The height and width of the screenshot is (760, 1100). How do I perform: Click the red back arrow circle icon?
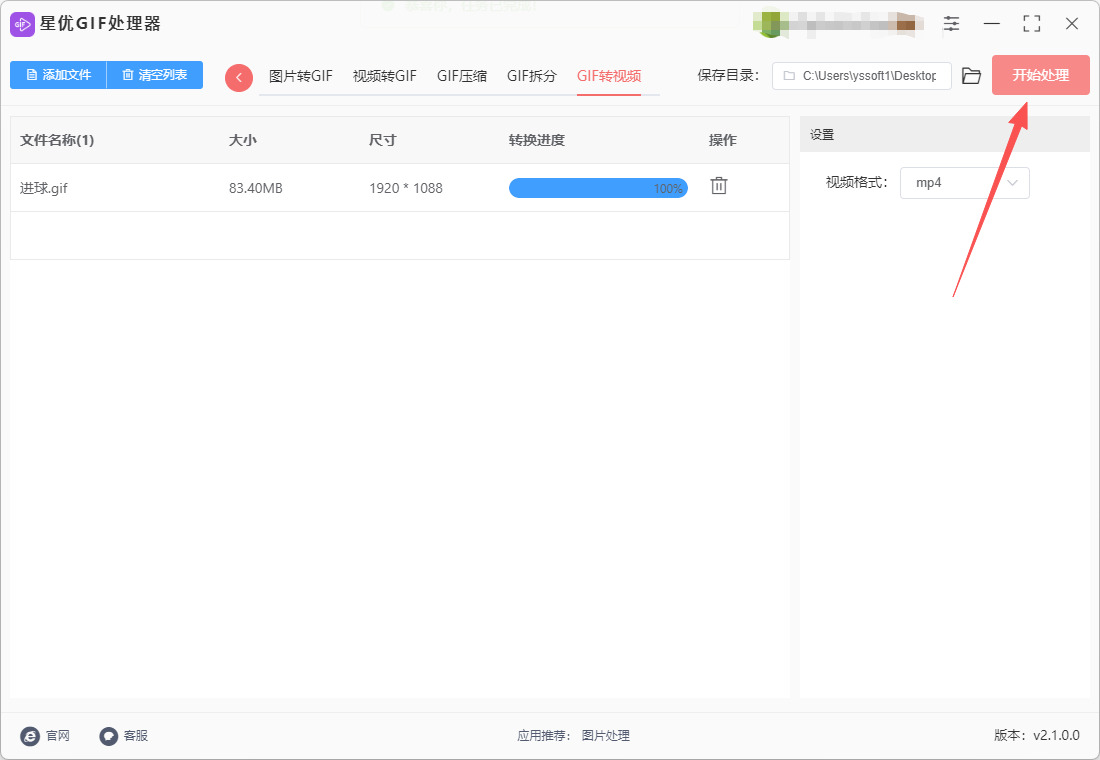point(239,77)
